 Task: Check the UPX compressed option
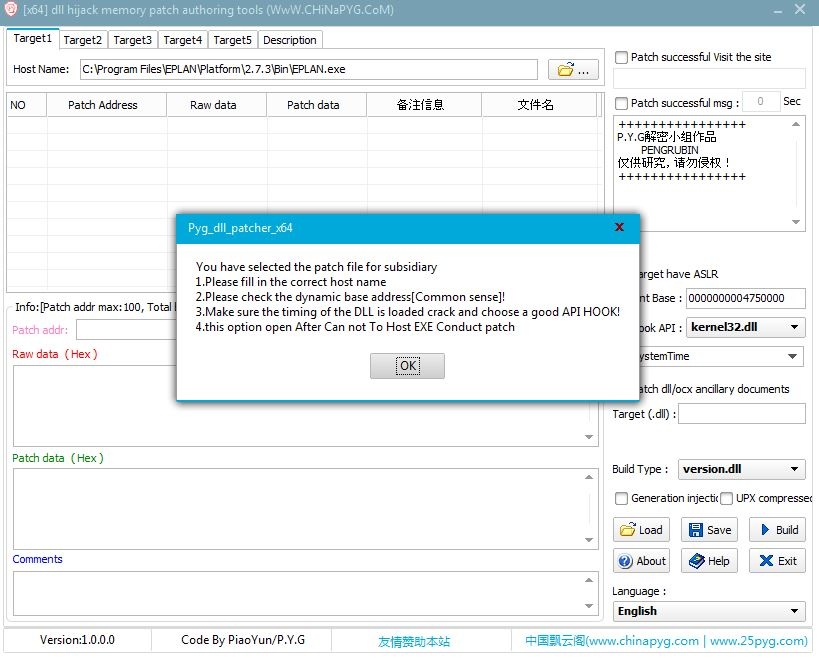coord(726,499)
